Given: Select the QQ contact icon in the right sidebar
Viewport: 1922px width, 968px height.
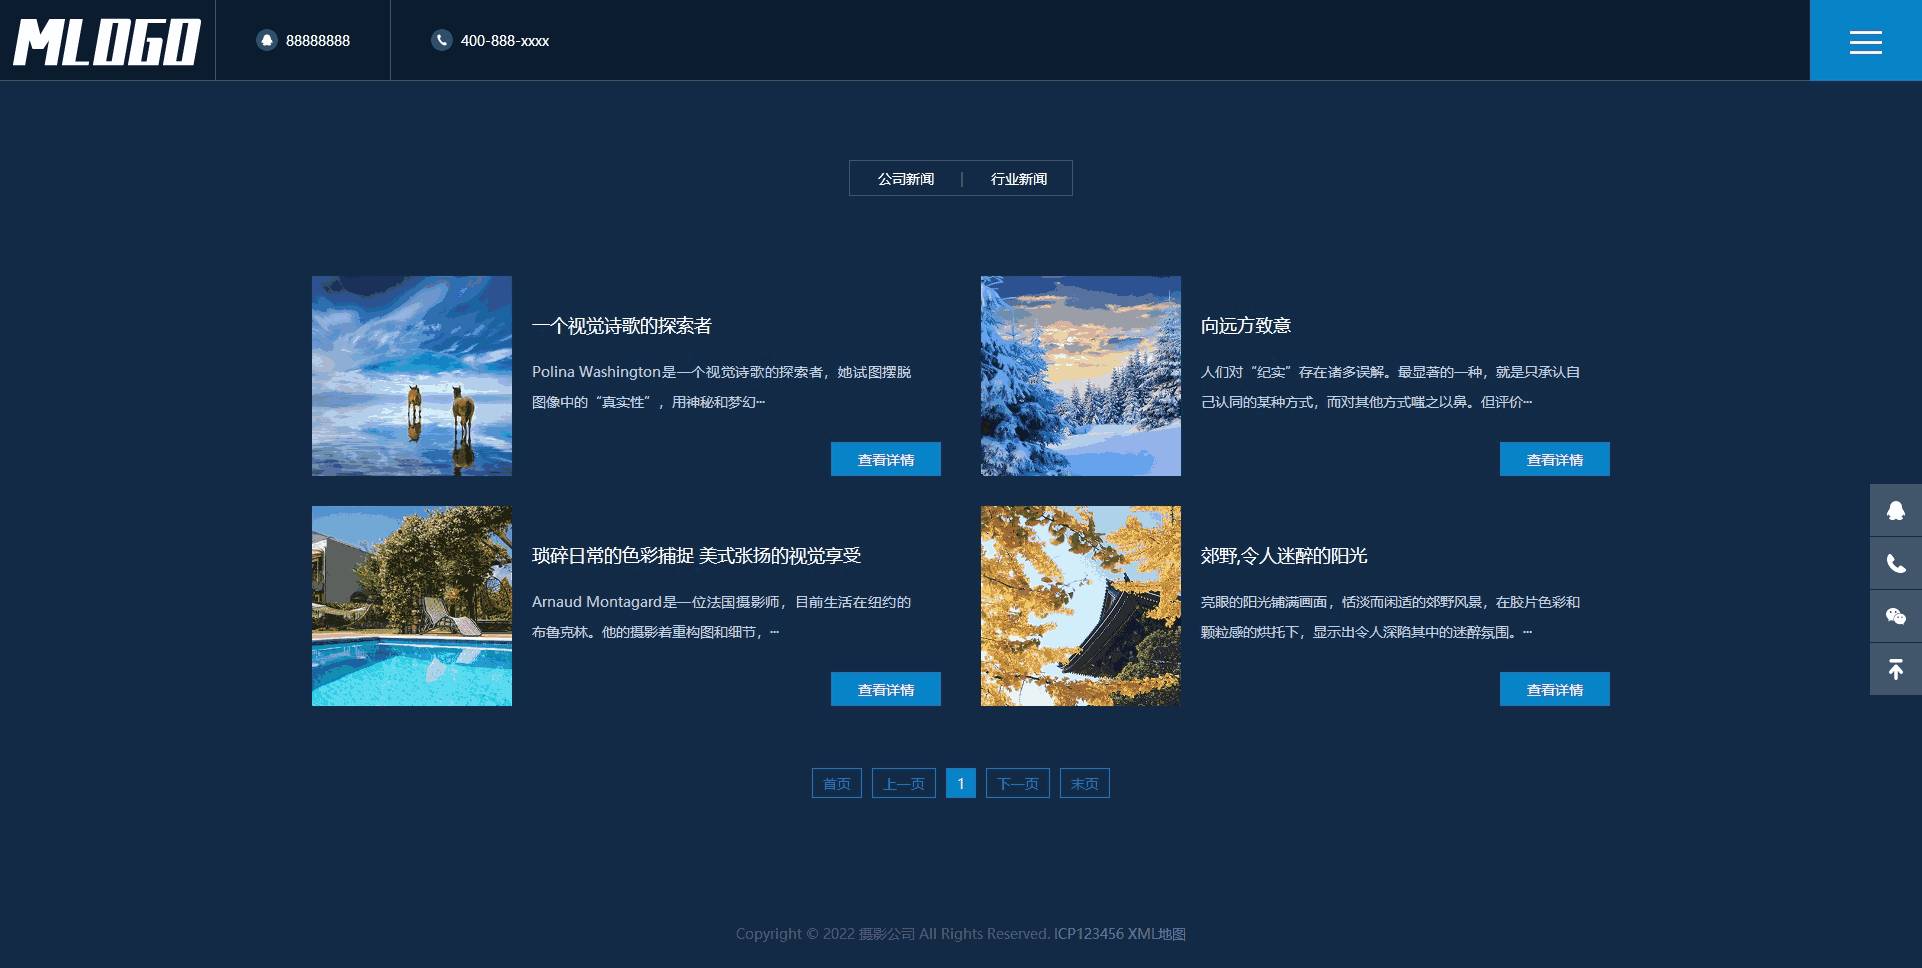Looking at the screenshot, I should click(1895, 510).
